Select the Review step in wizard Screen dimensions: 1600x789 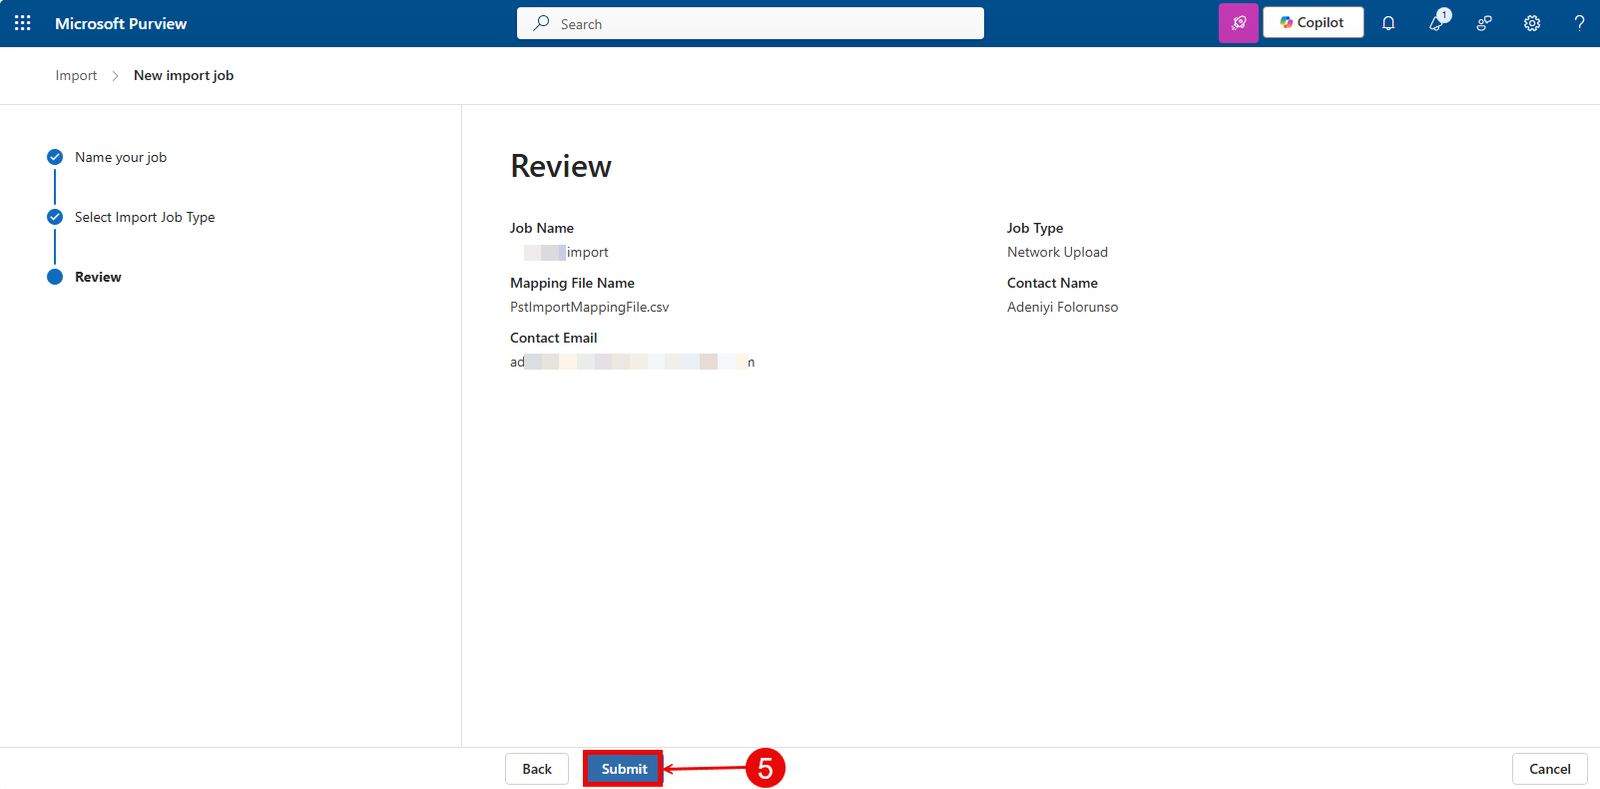(x=98, y=277)
